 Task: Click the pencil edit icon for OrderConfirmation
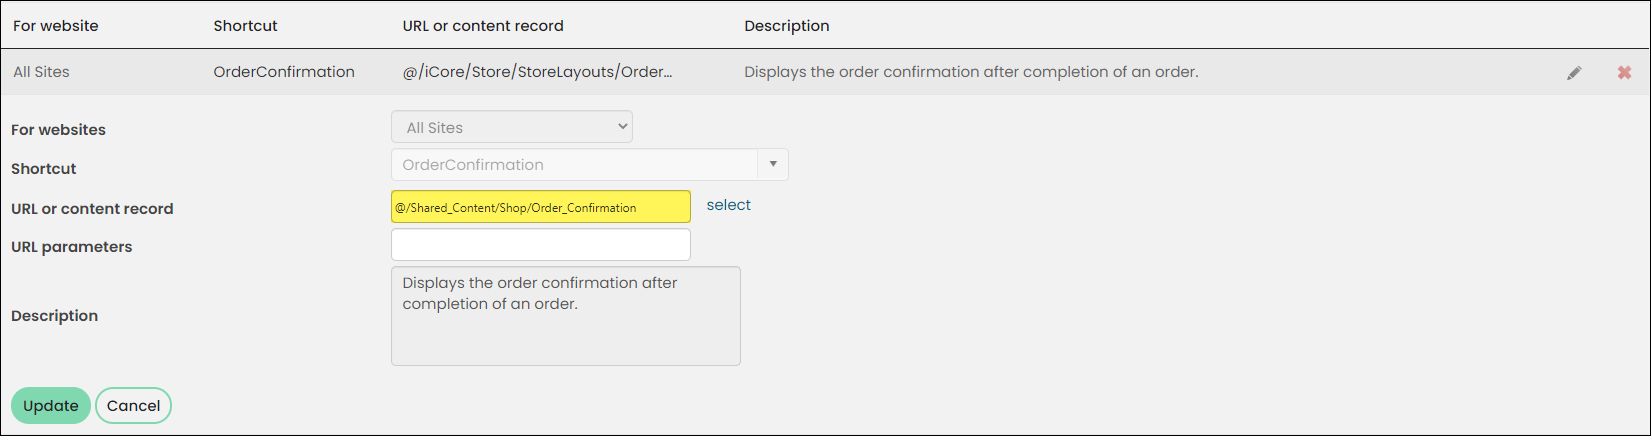point(1574,73)
